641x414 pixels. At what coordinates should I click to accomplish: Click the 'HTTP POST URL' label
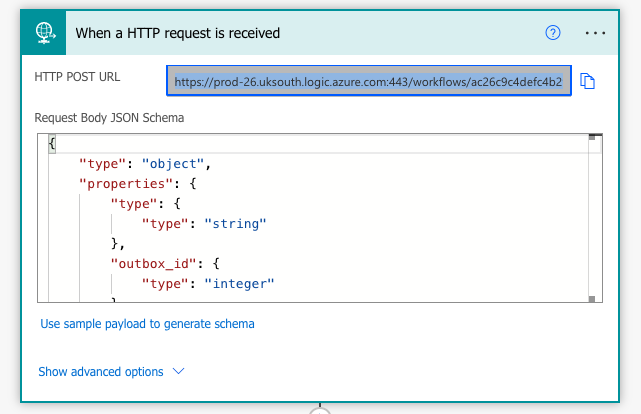[x=76, y=76]
